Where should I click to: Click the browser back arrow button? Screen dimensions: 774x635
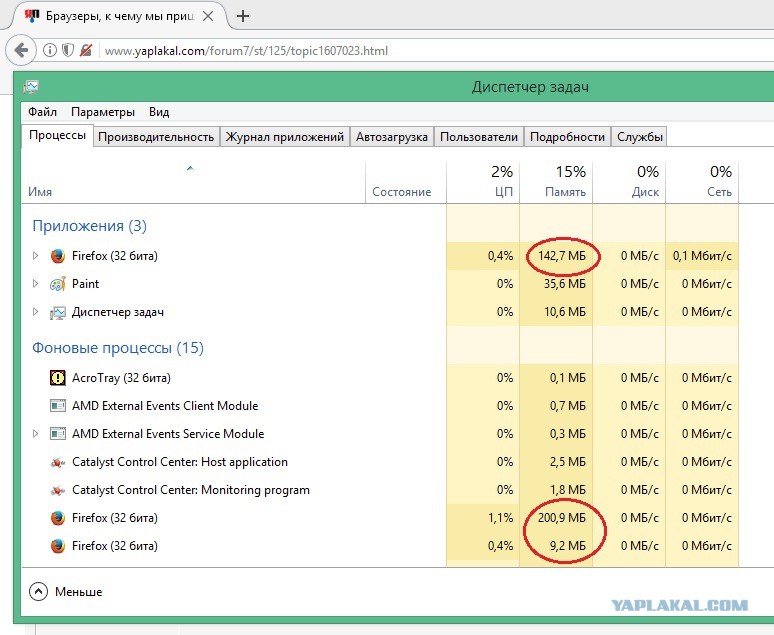(x=21, y=50)
